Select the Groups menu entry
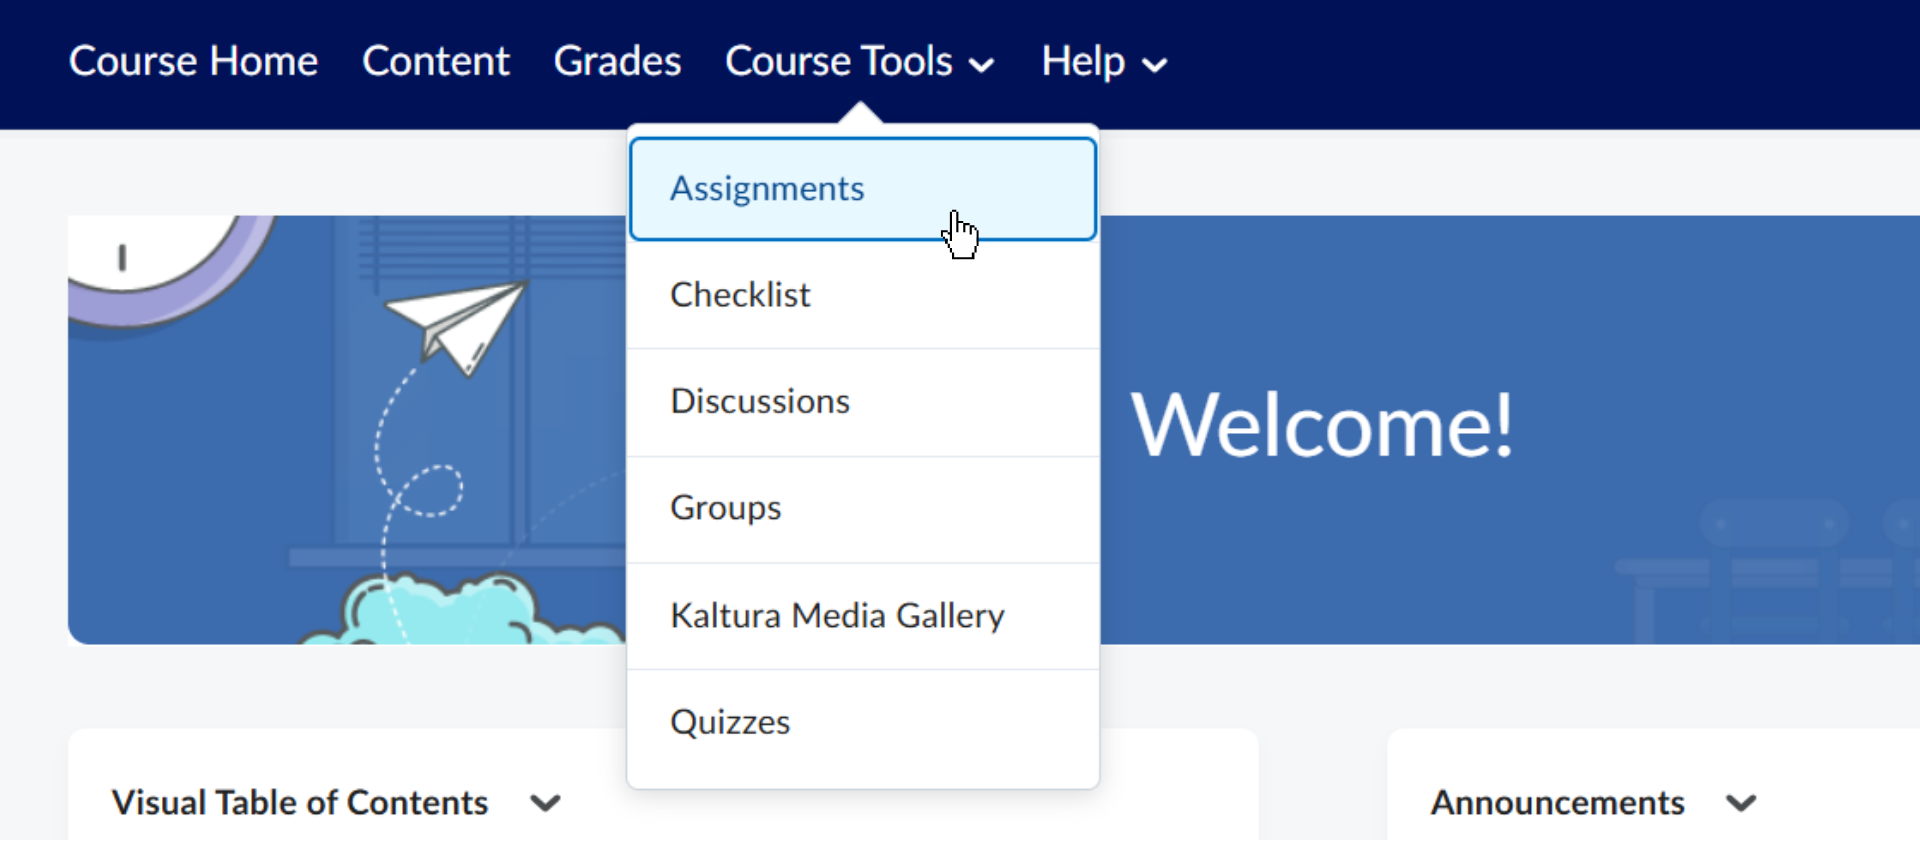The image size is (1920, 848). (x=725, y=508)
